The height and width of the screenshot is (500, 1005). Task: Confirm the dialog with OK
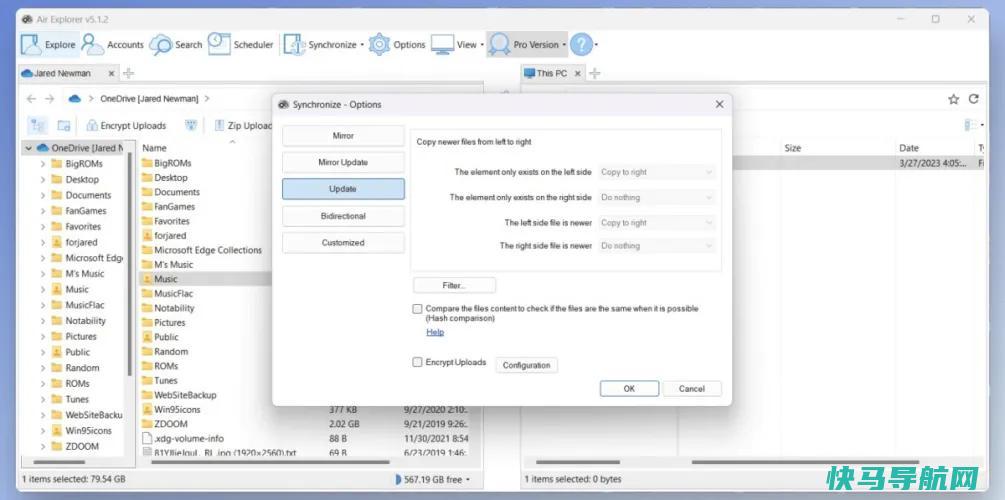pos(629,388)
